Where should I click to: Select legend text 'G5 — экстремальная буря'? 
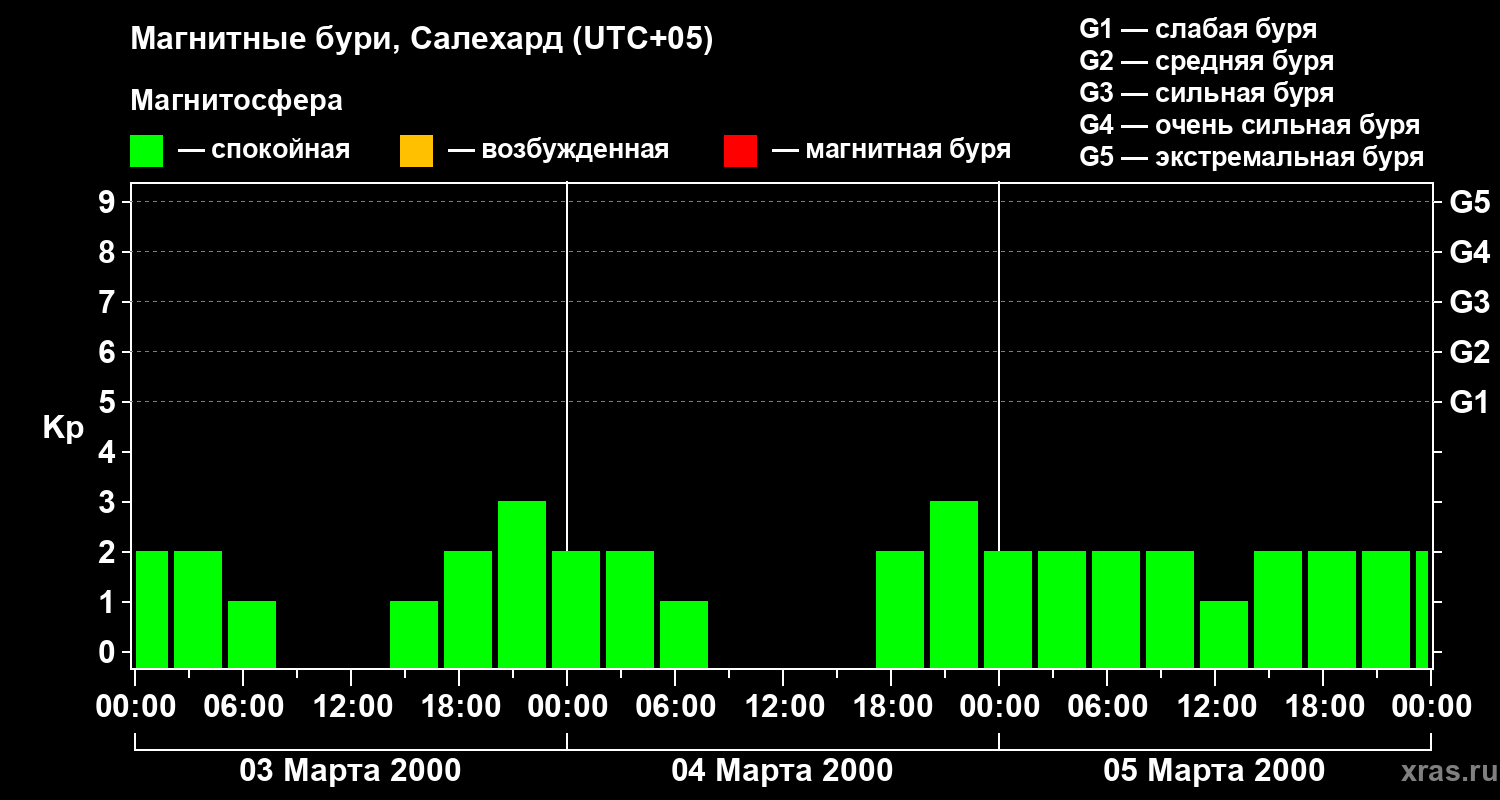1251,157
